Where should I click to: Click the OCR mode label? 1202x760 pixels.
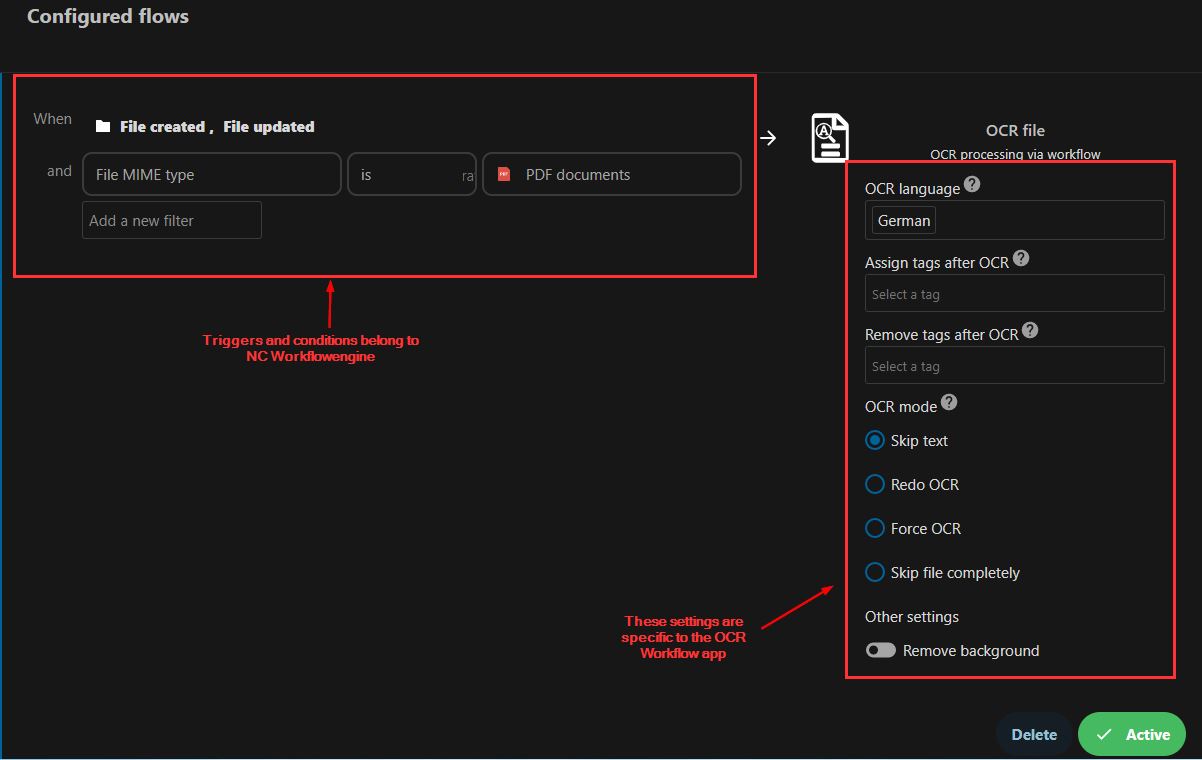click(901, 407)
